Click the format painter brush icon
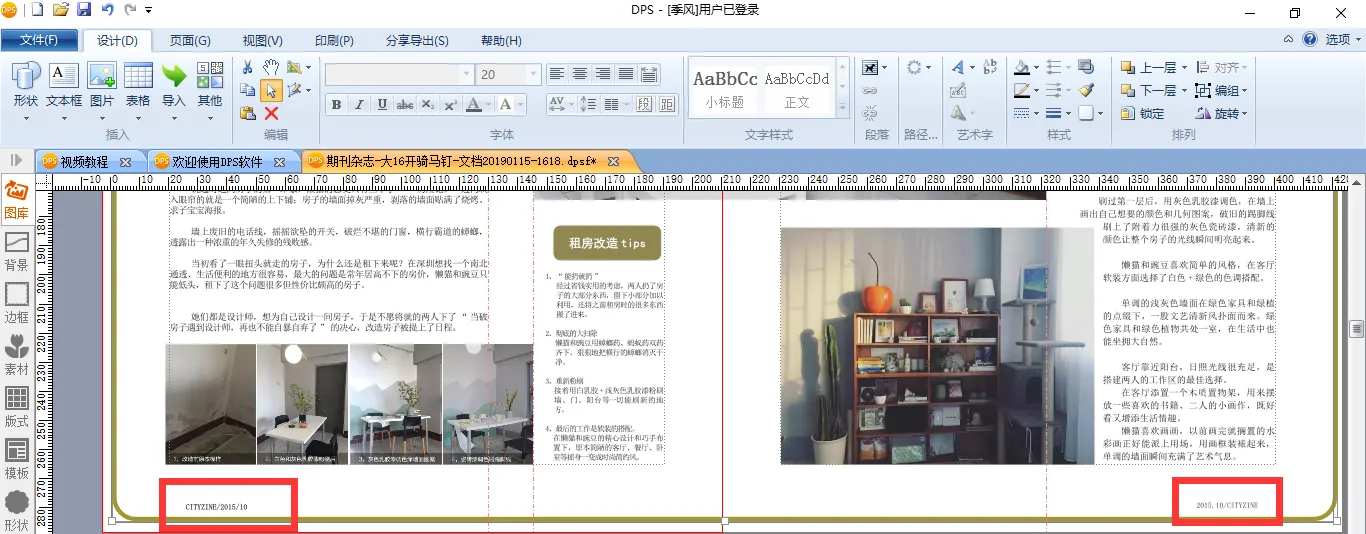Screen dimensions: 1366x534 1086,90
